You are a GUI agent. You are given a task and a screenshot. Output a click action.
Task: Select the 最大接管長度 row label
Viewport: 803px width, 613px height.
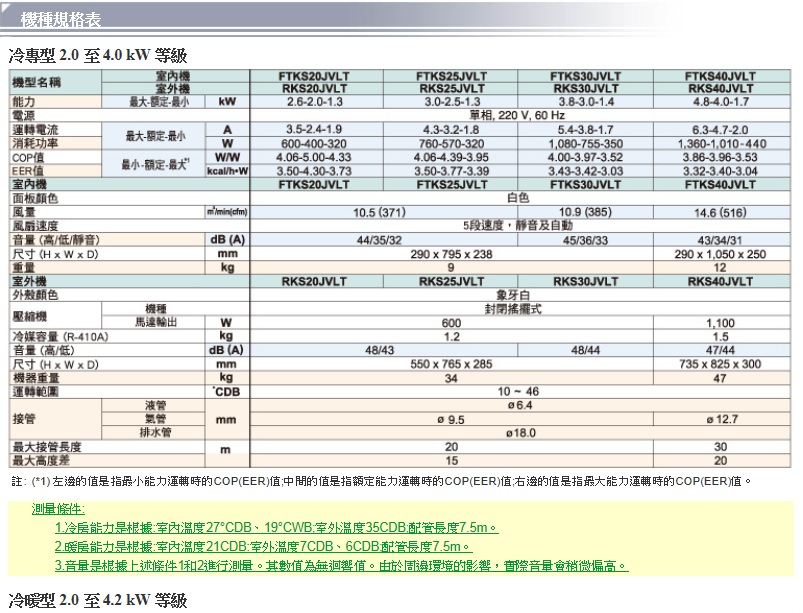point(46,446)
